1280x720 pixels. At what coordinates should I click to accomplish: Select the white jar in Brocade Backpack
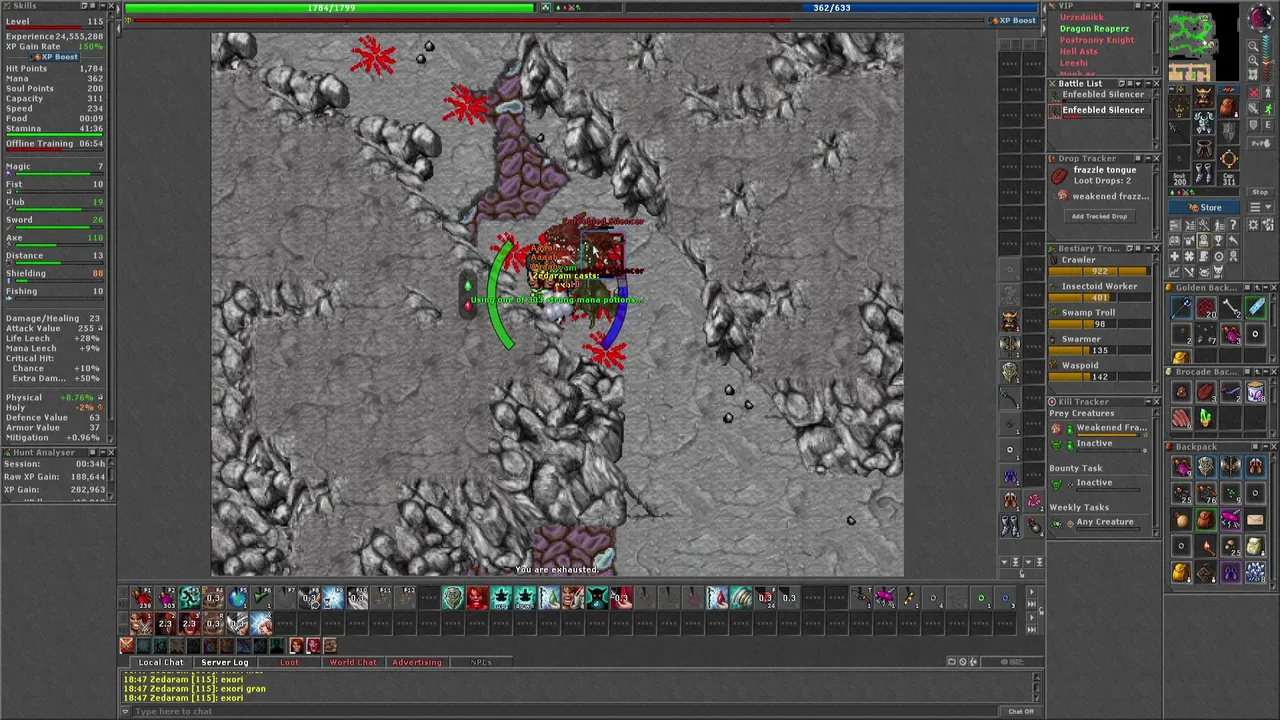[1255, 392]
